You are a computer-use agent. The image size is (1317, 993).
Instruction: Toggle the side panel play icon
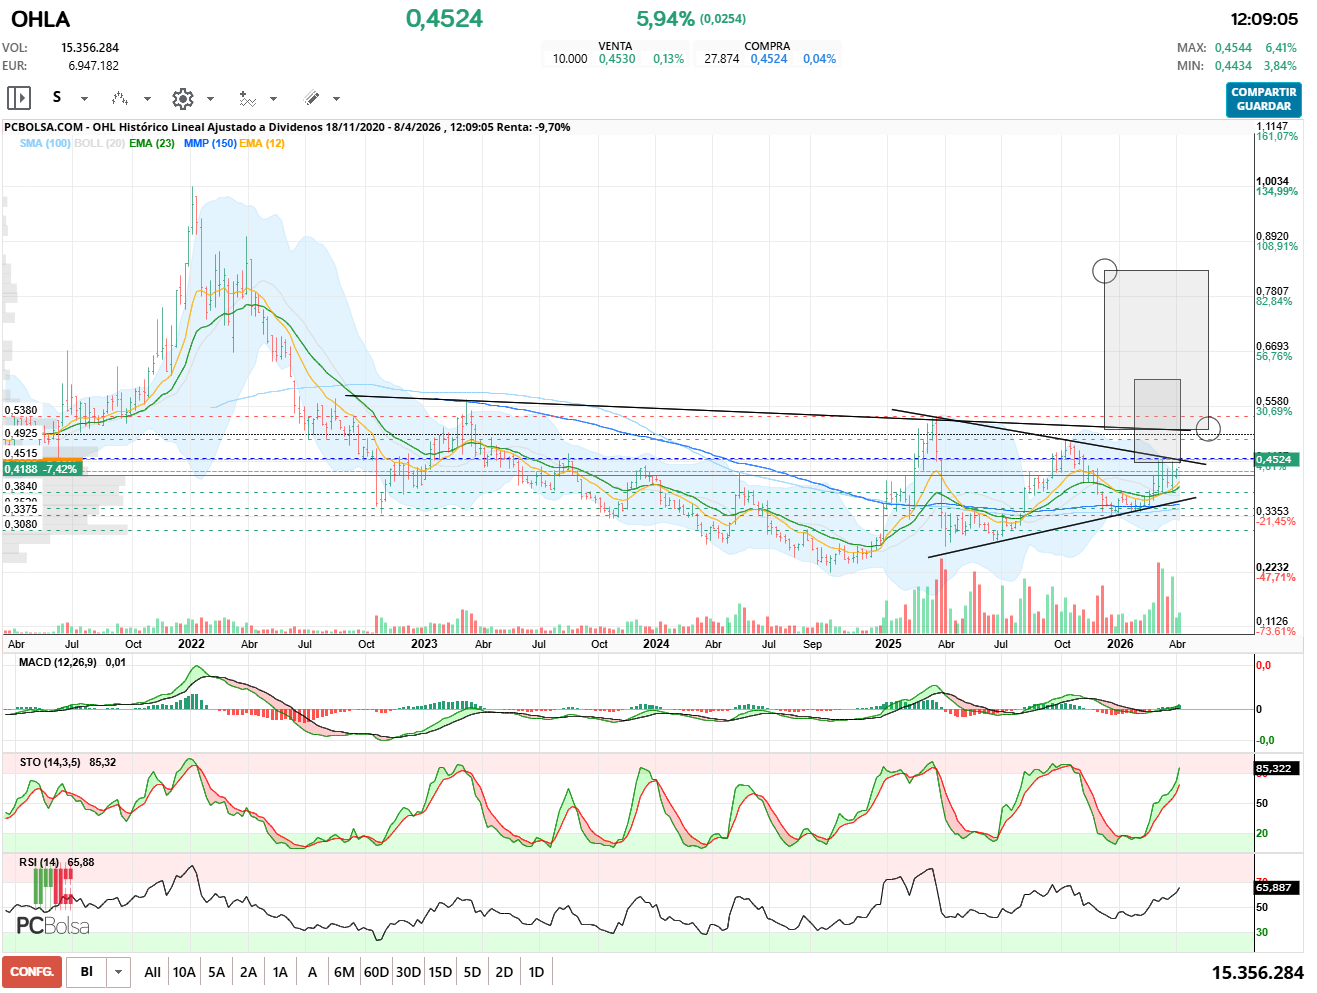tap(19, 98)
